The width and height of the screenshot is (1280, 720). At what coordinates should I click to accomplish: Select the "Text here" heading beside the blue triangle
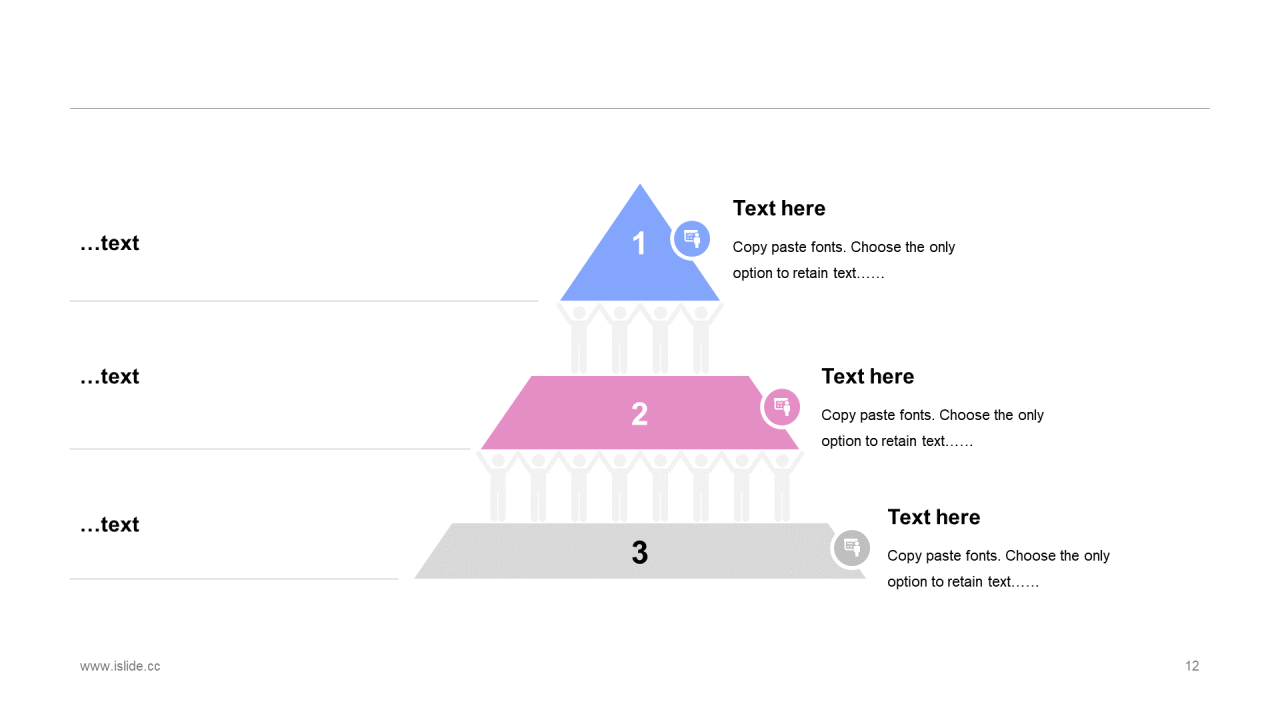(779, 208)
